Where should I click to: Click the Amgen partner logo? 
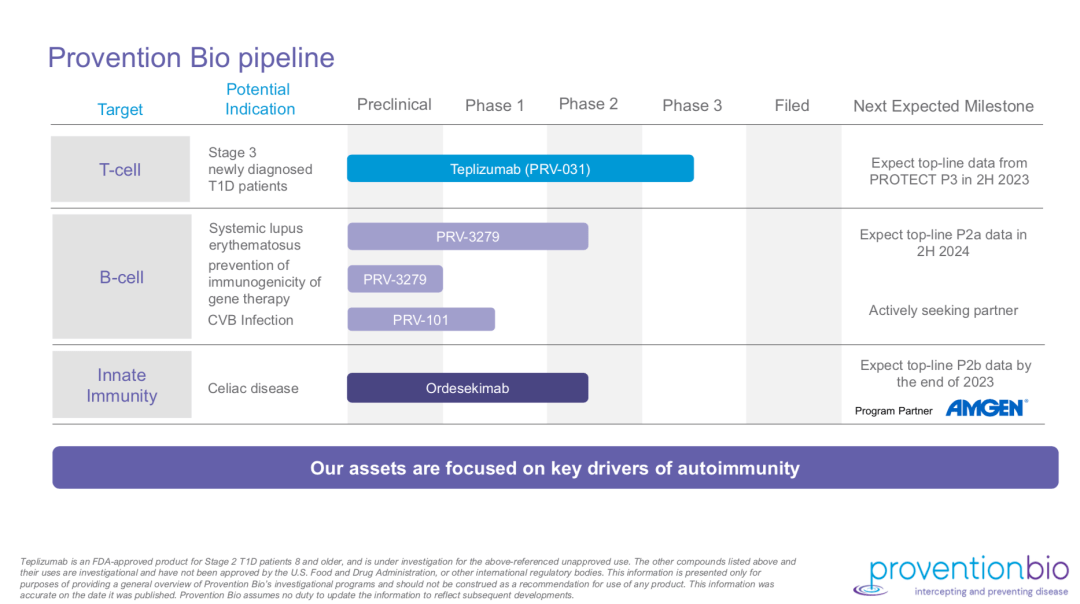(986, 408)
